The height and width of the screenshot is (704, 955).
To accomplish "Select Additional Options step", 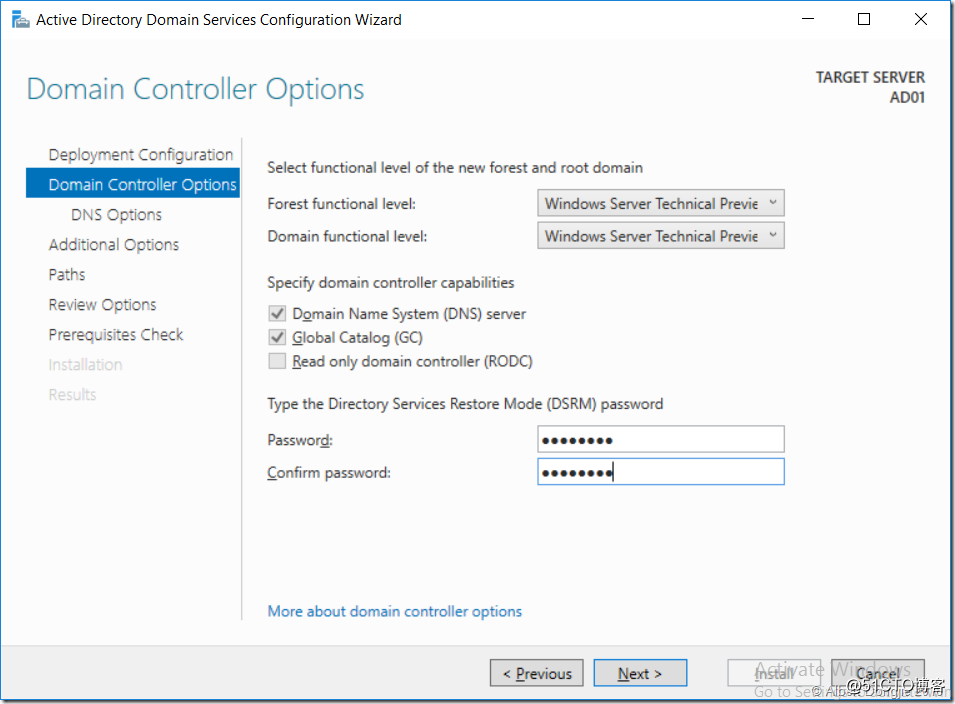I will (x=114, y=244).
